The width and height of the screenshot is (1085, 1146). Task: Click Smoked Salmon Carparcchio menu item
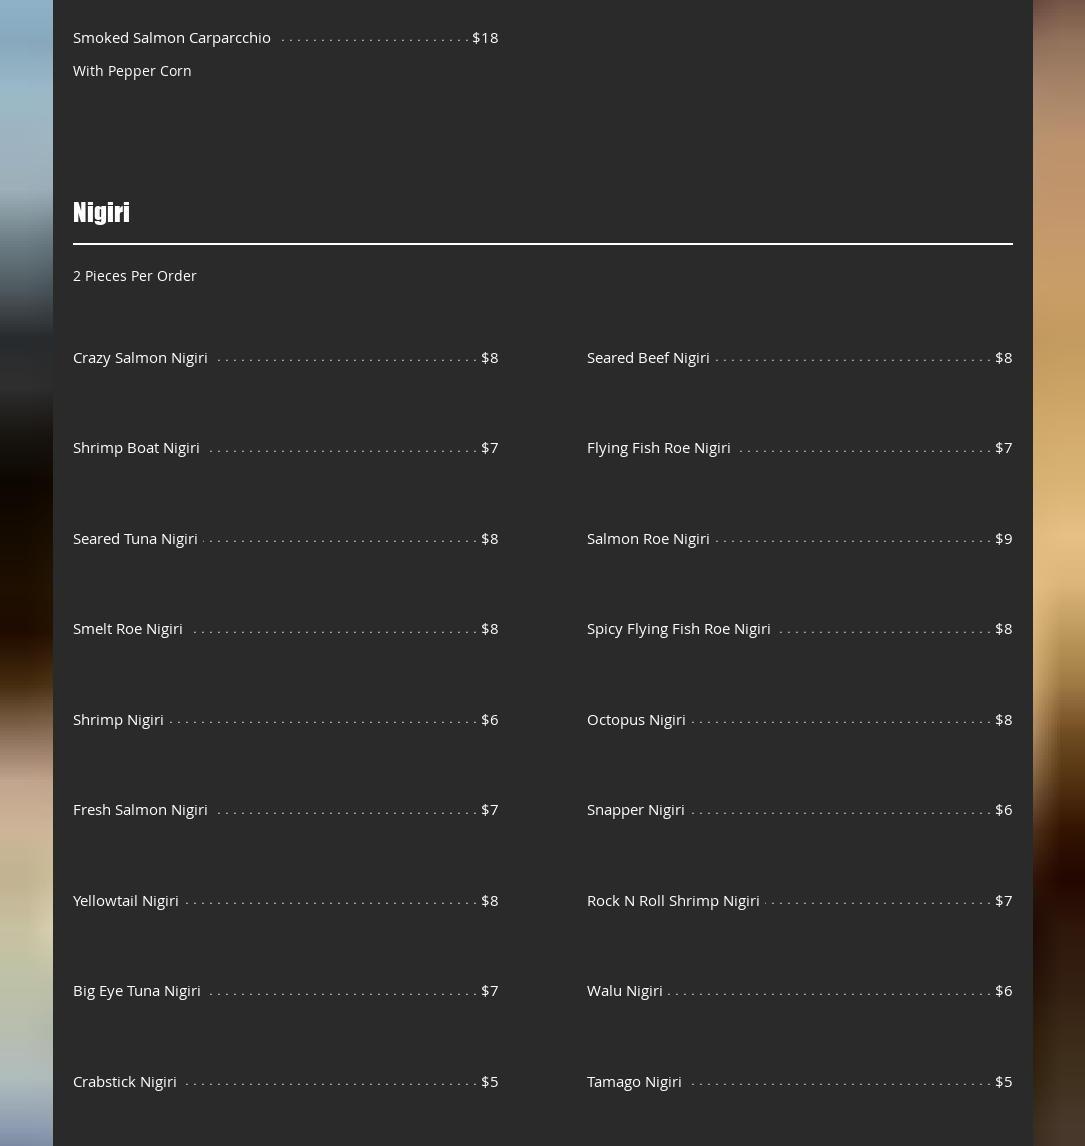coord(172,38)
